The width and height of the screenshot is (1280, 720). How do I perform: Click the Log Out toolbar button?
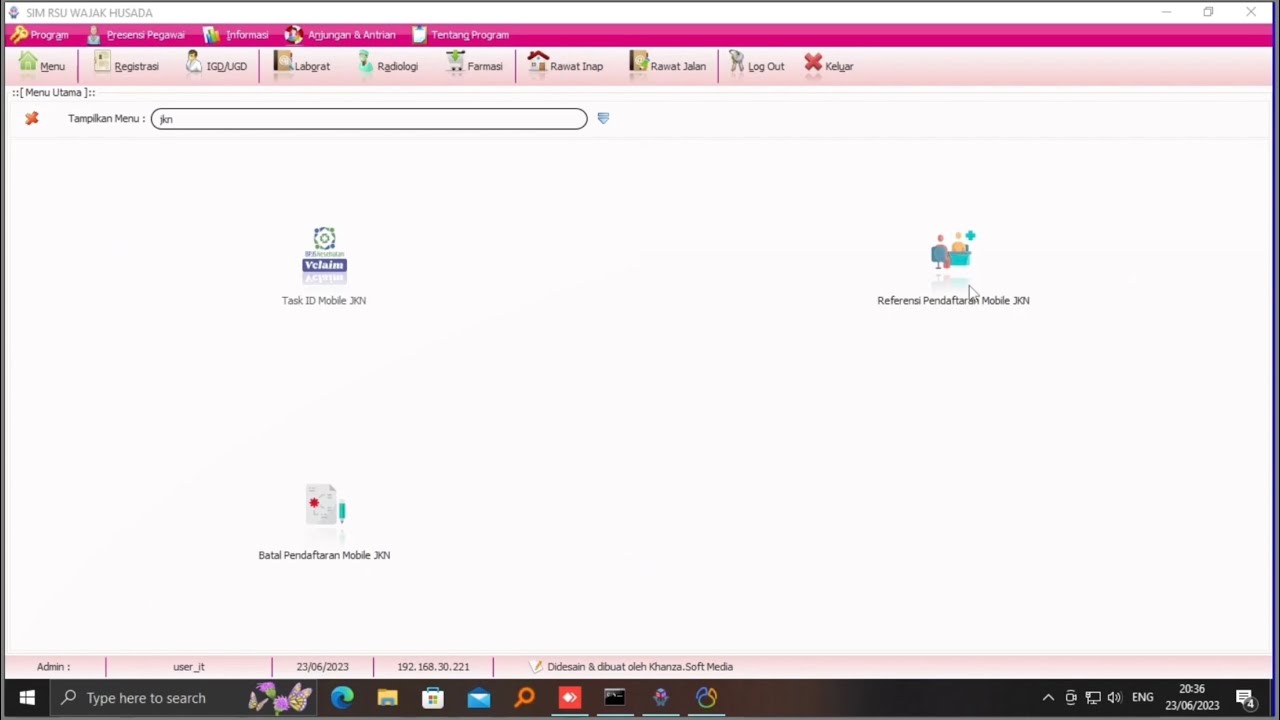757,65
